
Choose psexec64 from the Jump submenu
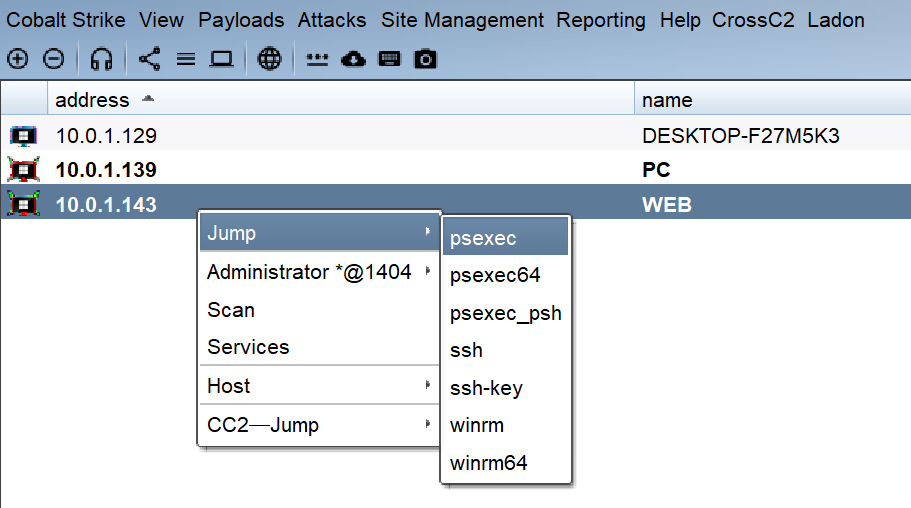coord(495,275)
